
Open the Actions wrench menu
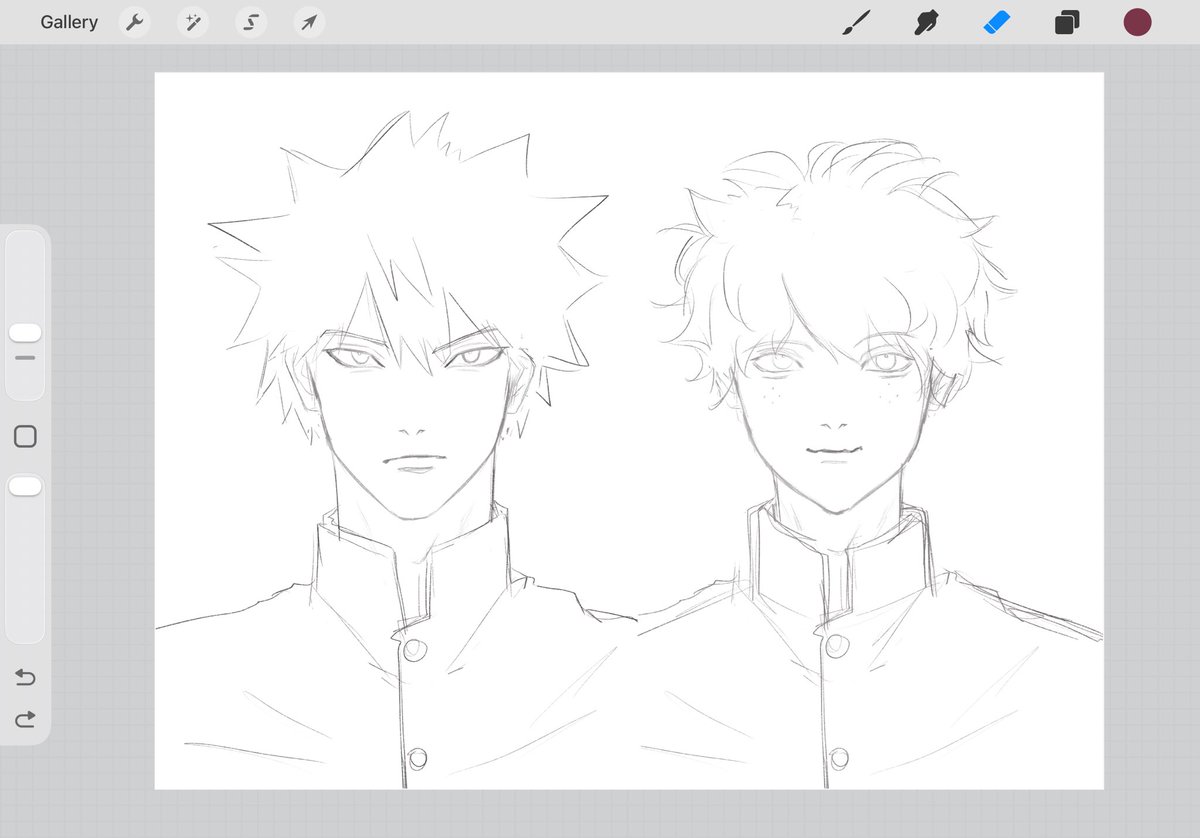134,22
